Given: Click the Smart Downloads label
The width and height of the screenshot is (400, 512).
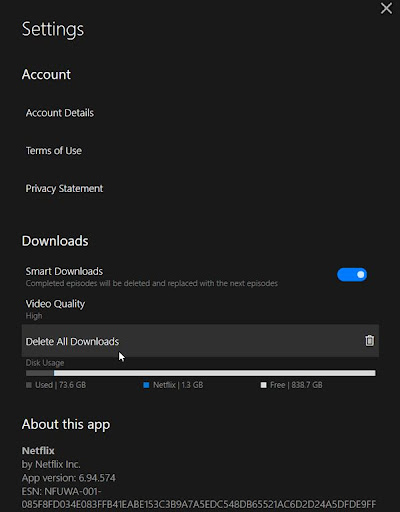Looking at the screenshot, I should pos(64,271).
